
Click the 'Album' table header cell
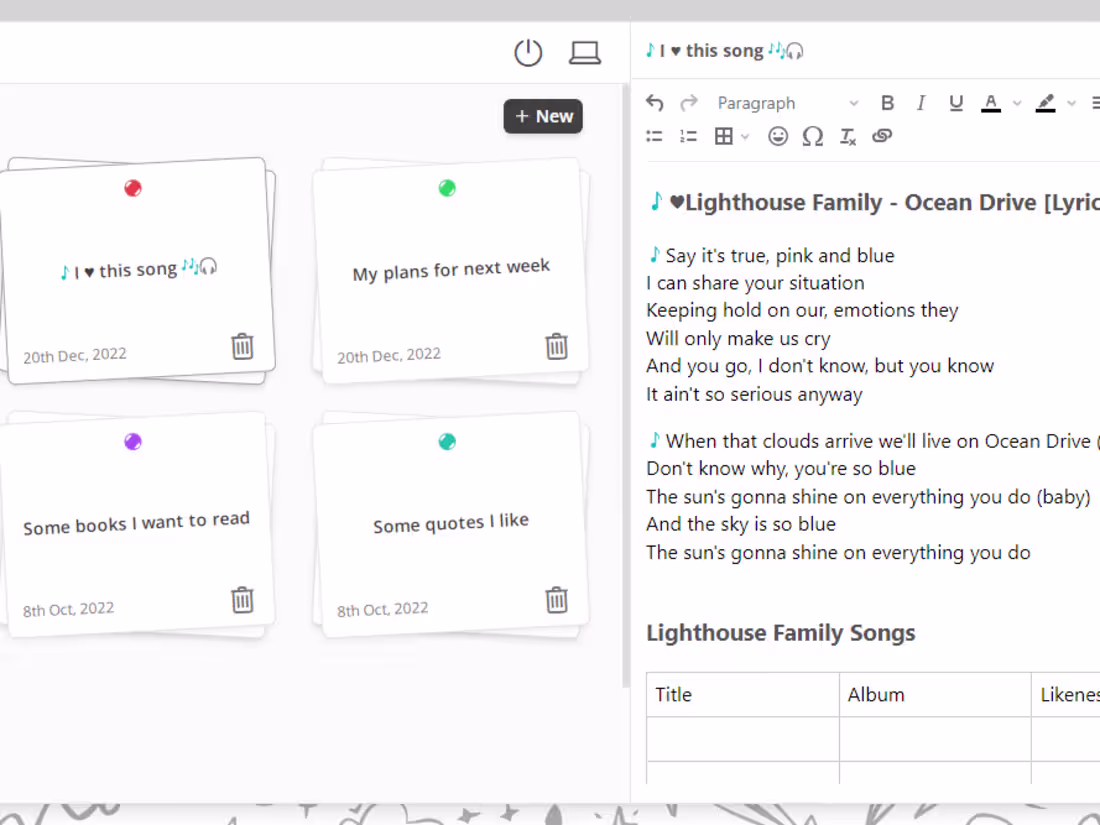935,695
